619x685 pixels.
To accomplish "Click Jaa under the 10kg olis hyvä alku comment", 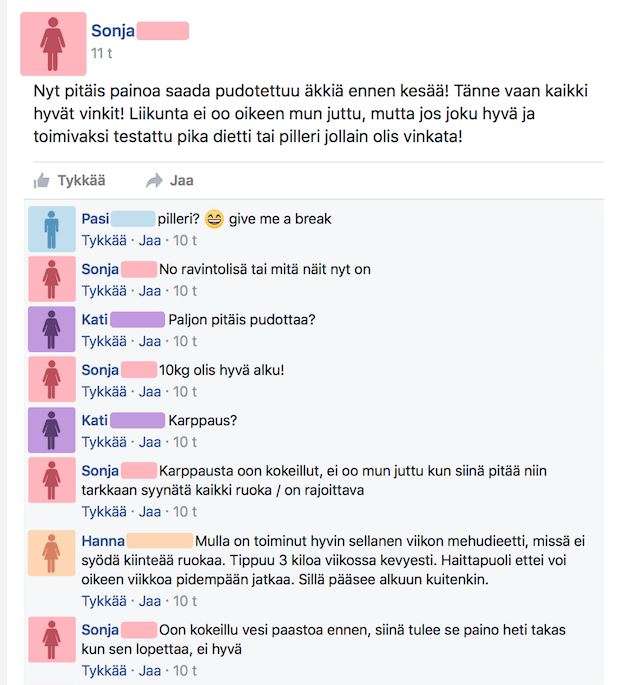I will pyautogui.click(x=149, y=392).
